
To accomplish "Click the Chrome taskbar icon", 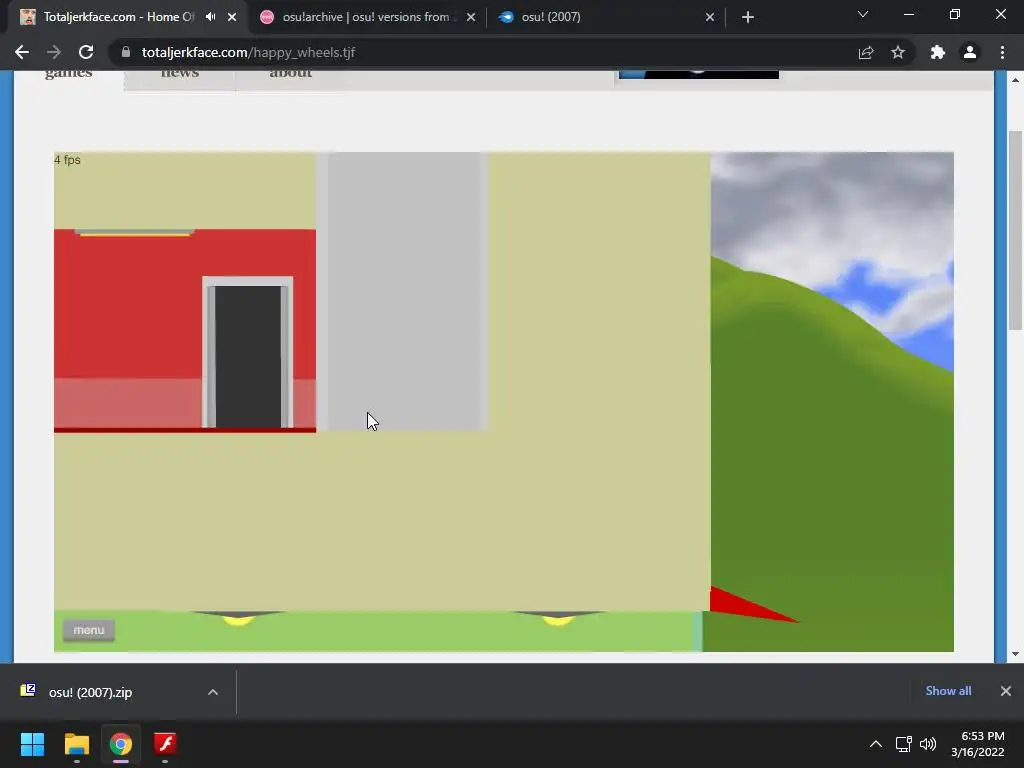I will coord(121,744).
